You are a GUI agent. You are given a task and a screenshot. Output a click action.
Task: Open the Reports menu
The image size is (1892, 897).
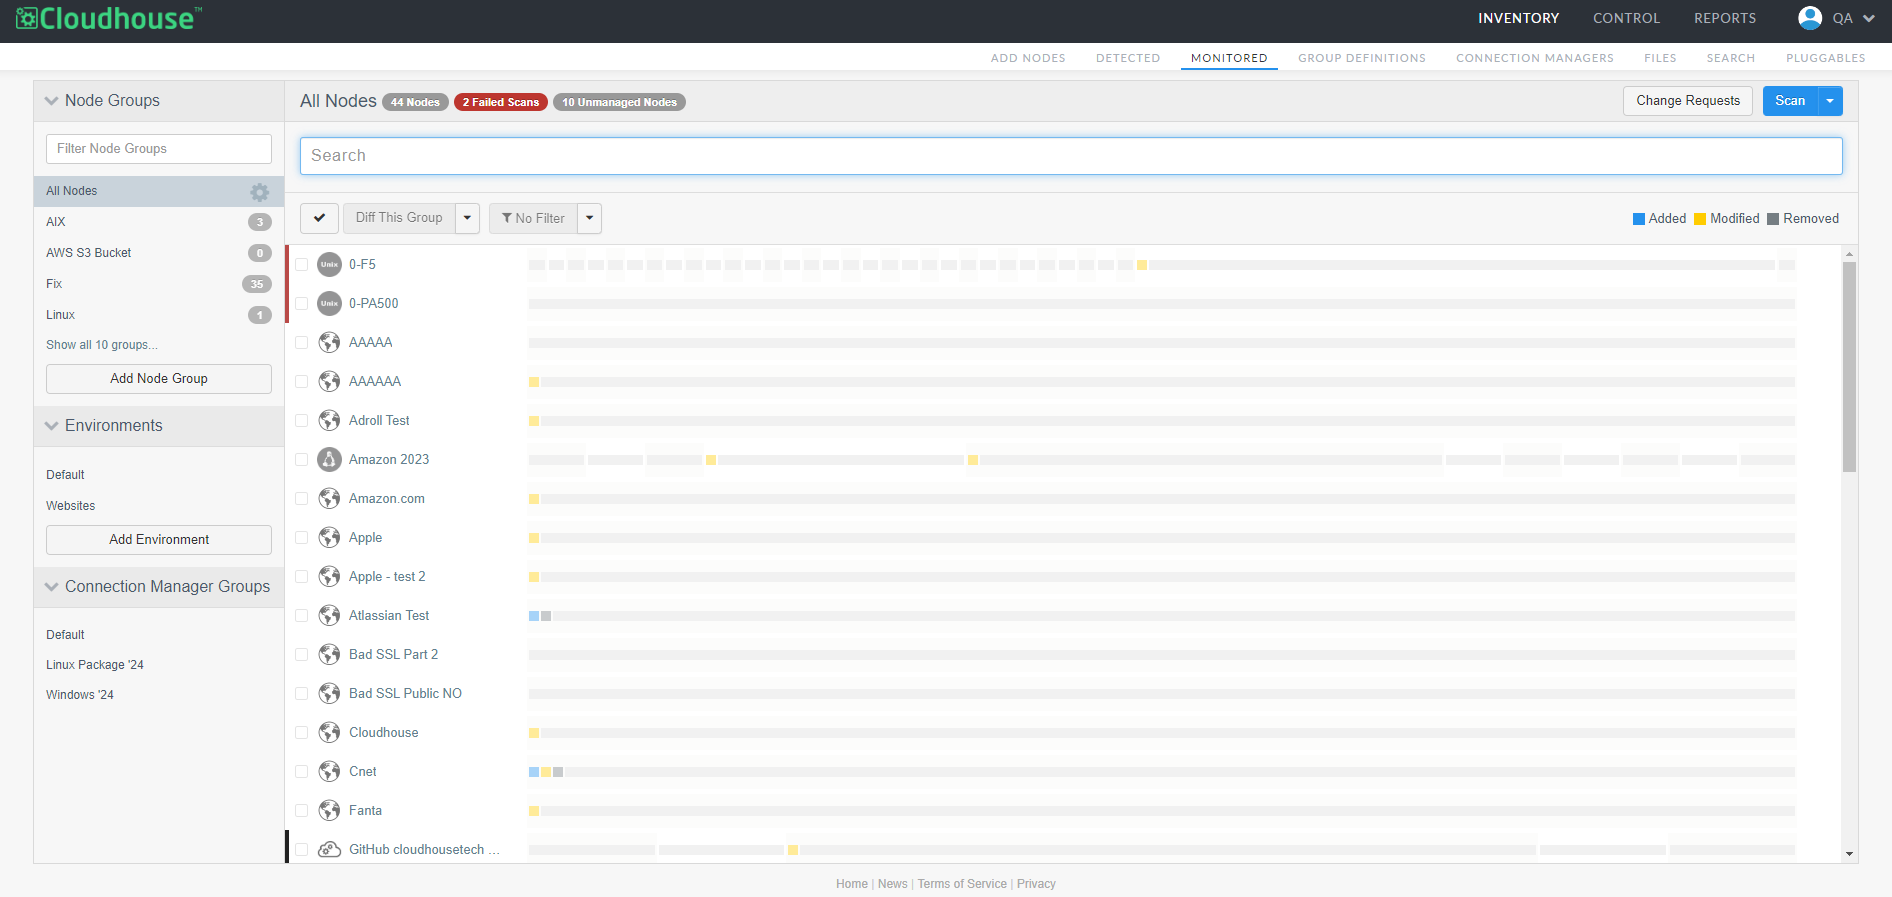(1724, 18)
